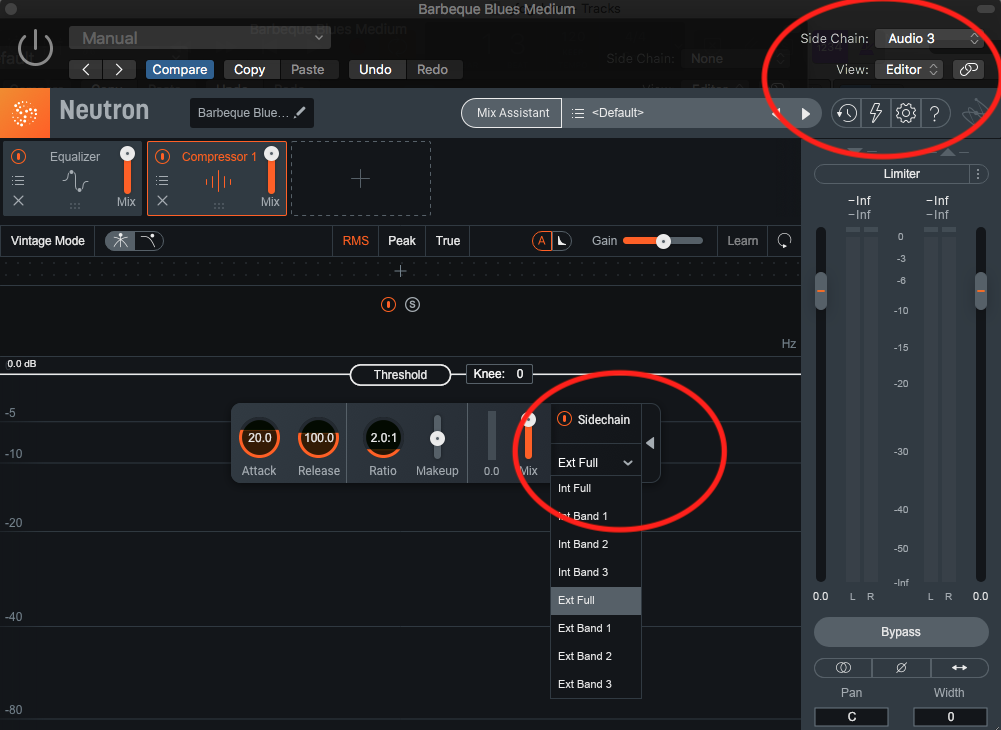Click the Ratio 2.0:1 knob
This screenshot has width=1001, height=730.
tap(383, 438)
